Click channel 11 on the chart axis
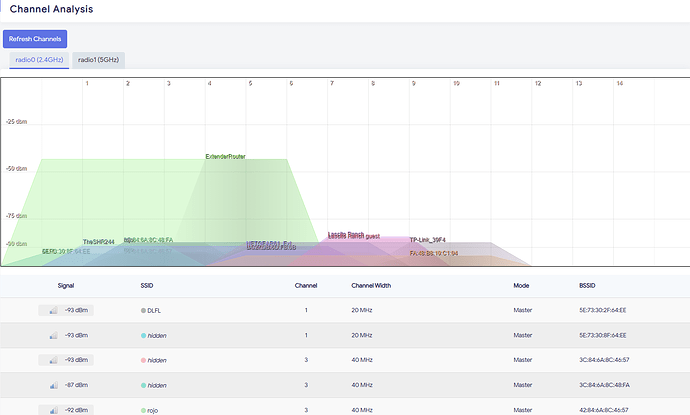The image size is (690, 415). point(497,83)
